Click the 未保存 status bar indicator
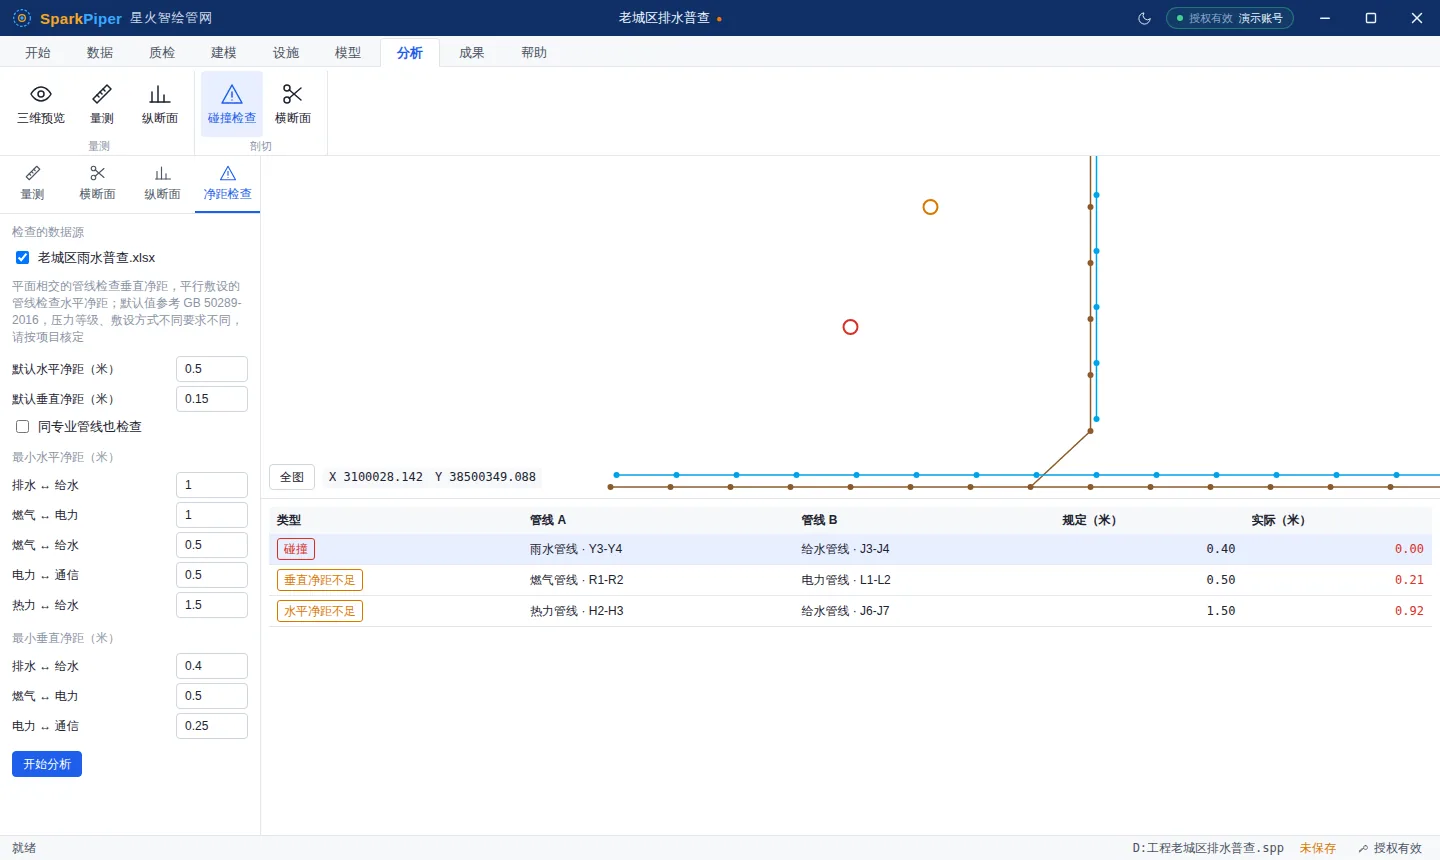This screenshot has width=1440, height=860. click(x=1318, y=848)
